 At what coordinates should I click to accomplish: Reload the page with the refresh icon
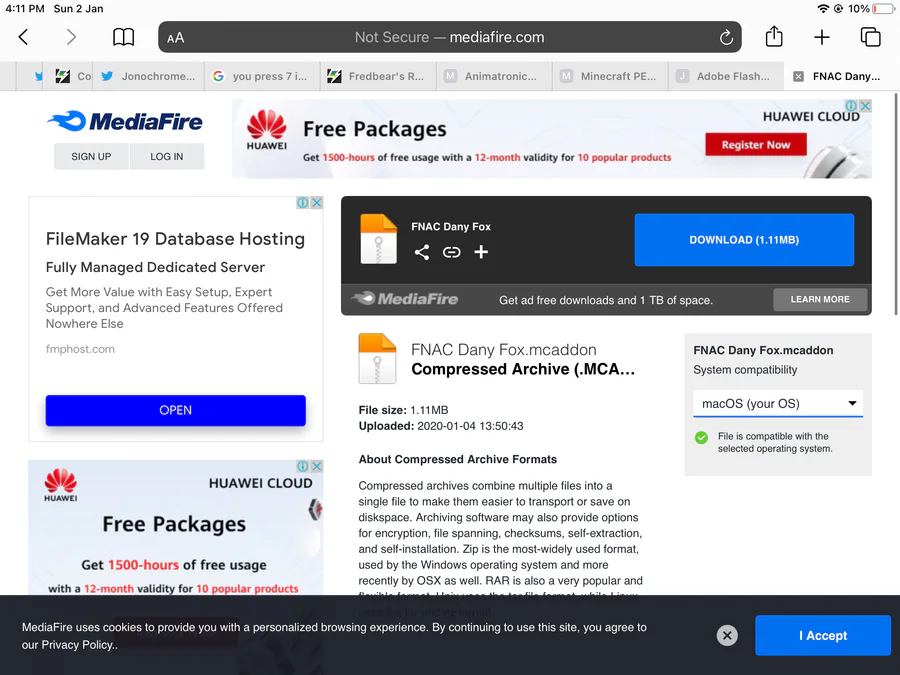tap(726, 37)
